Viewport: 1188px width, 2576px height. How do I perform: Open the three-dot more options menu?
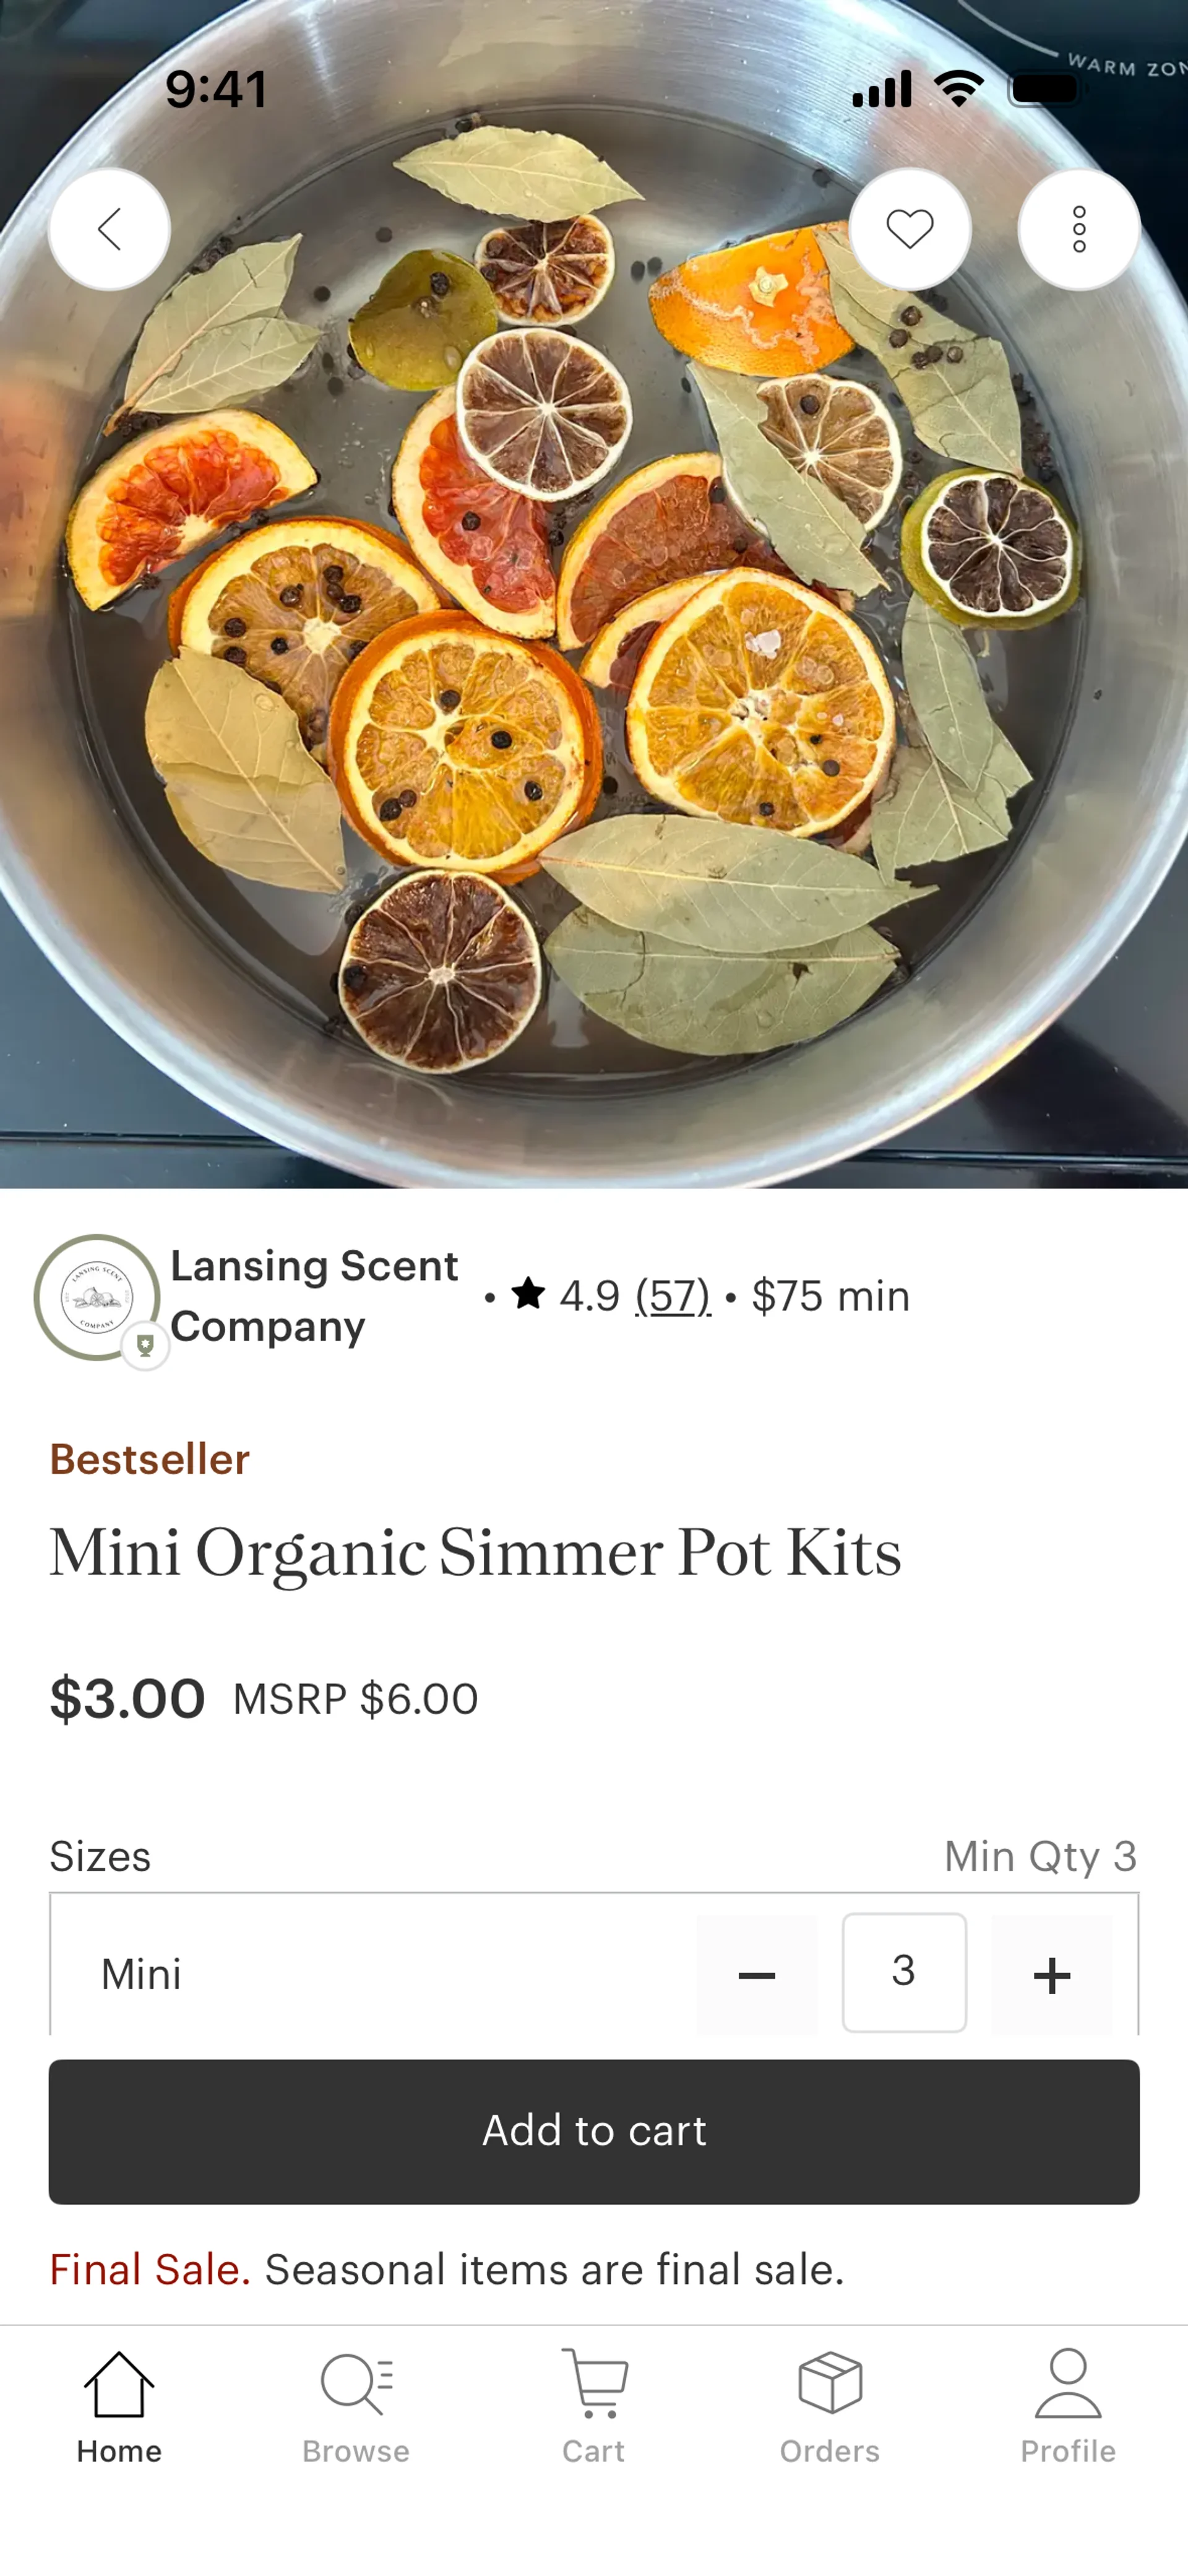click(x=1078, y=229)
